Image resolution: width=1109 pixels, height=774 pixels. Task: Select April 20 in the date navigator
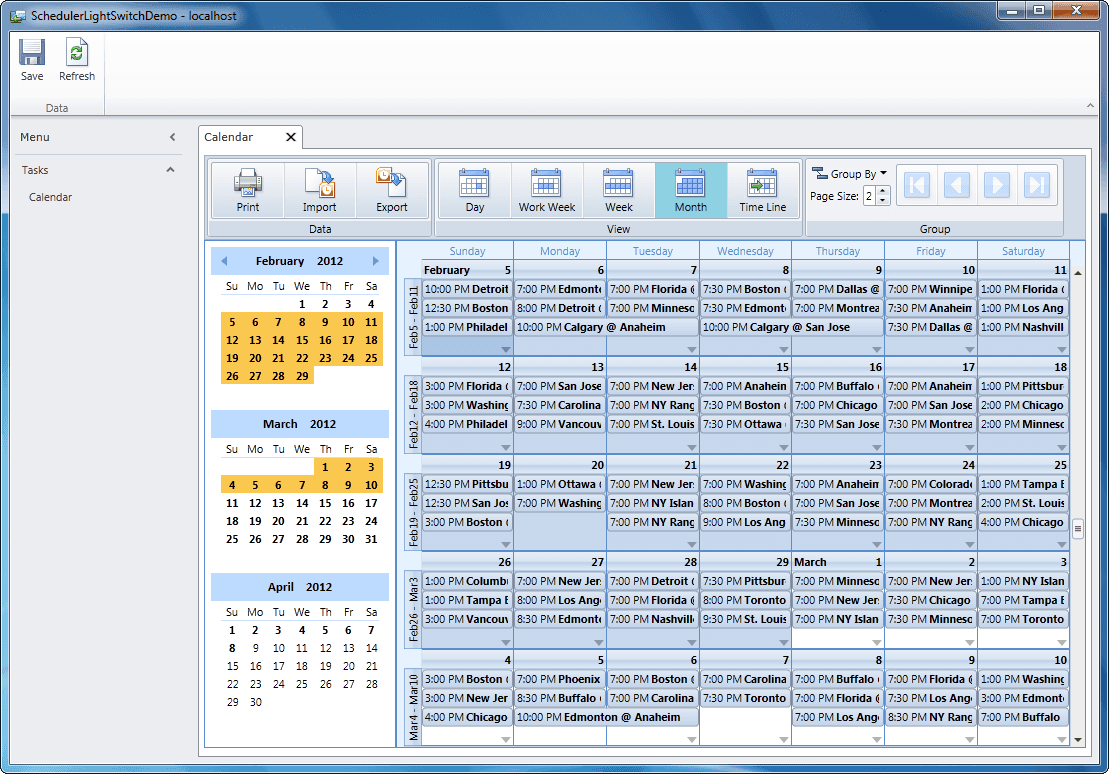pyautogui.click(x=349, y=666)
